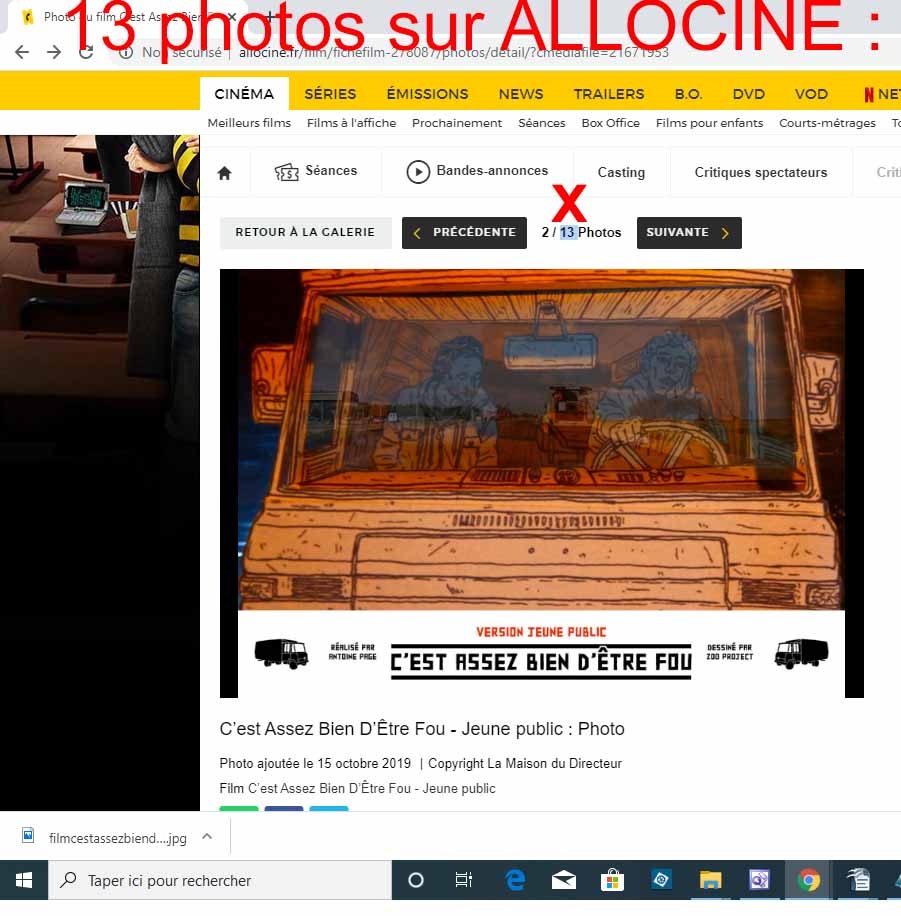The width and height of the screenshot is (901, 916).
Task: Open Séances showtimes tab
Action: click(x=316, y=172)
